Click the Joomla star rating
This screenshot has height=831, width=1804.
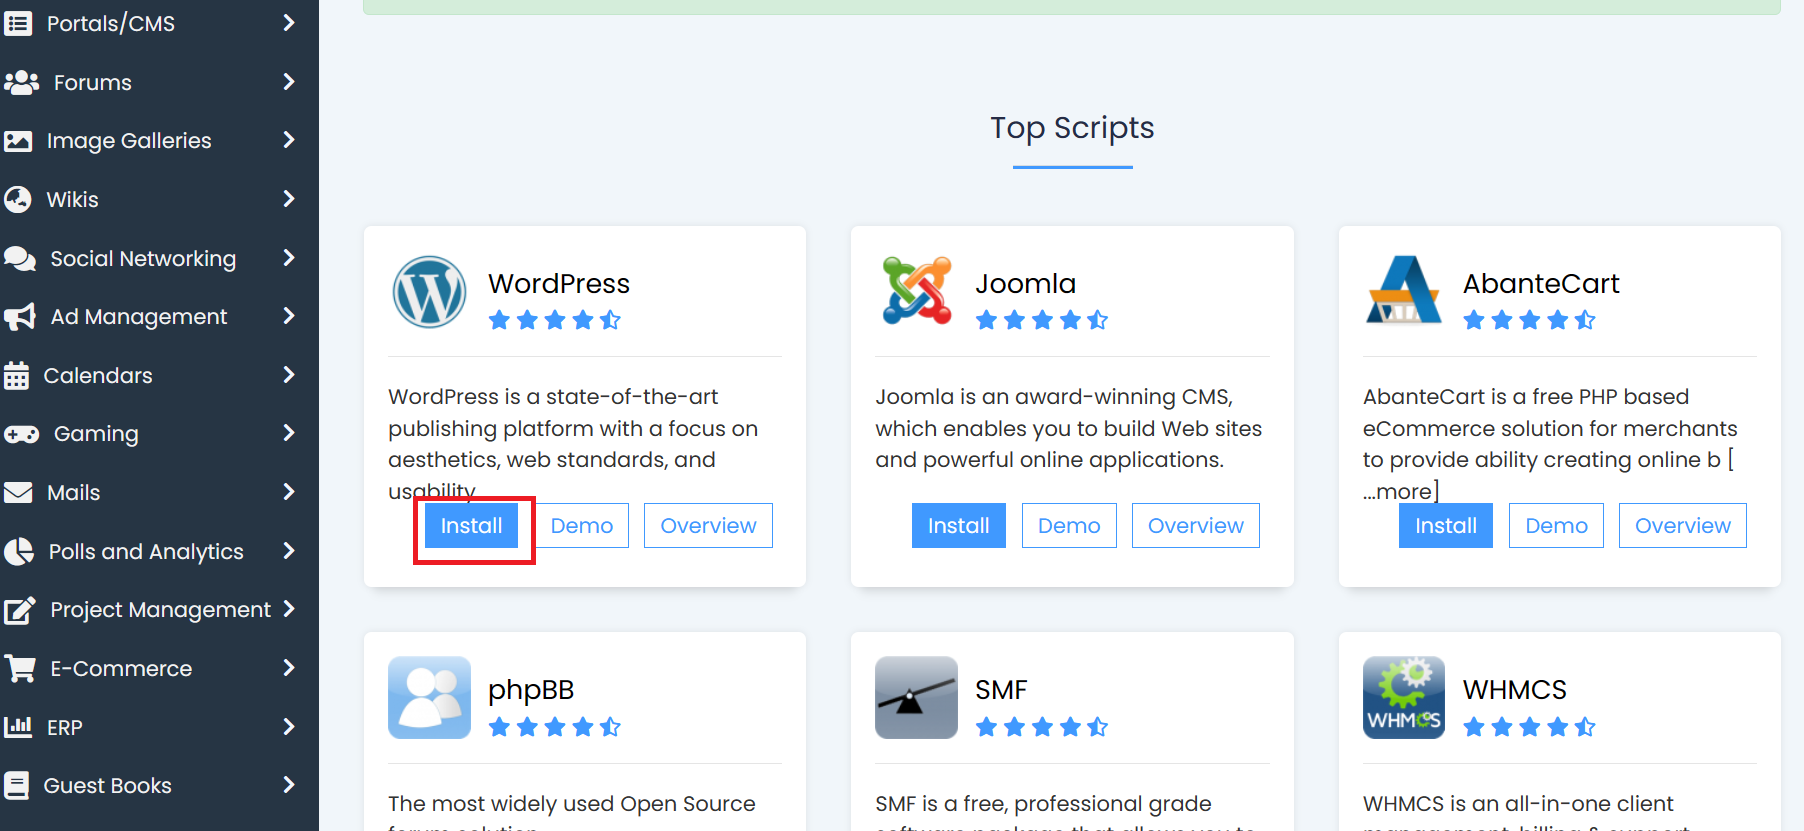point(1042,321)
